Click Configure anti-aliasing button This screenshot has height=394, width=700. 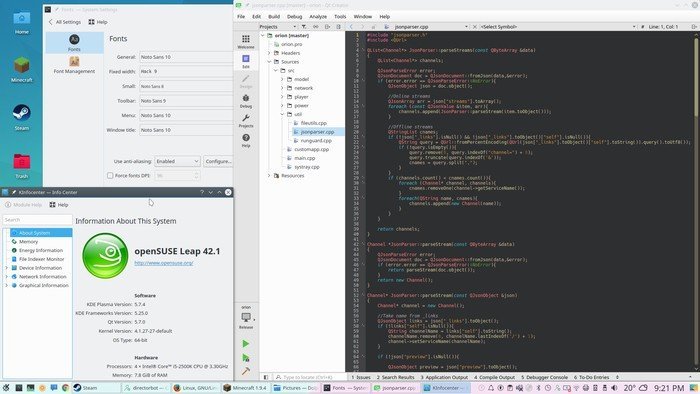coord(218,161)
